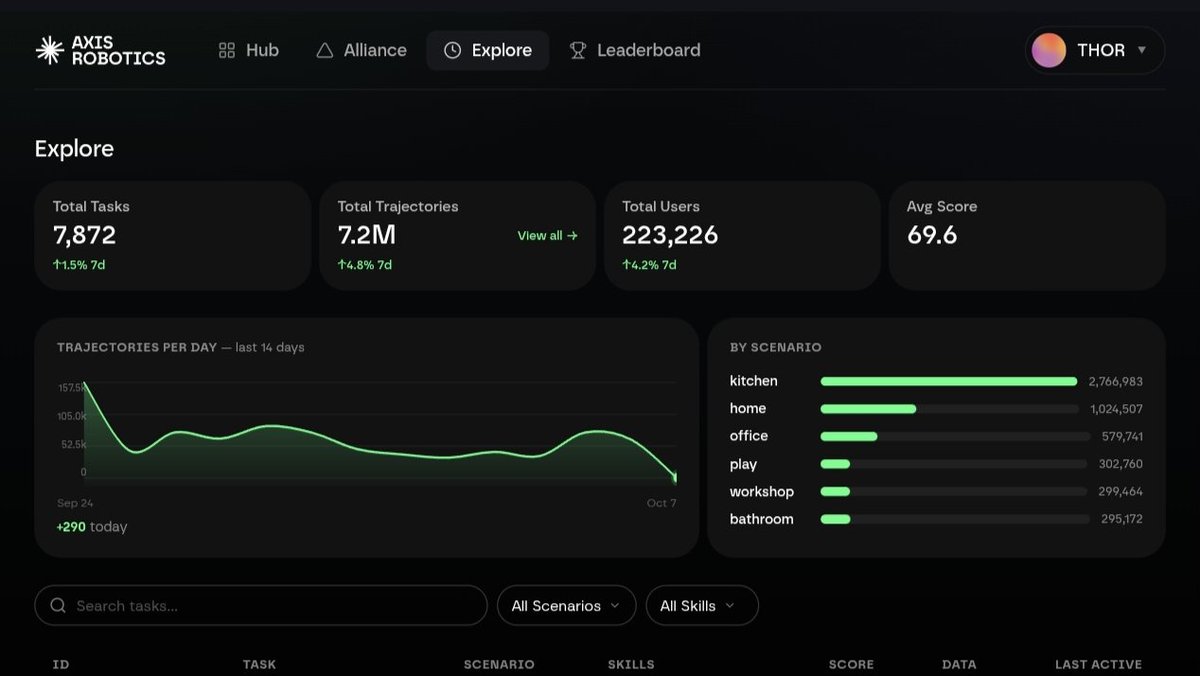
Task: Click the ↑4.8% 7d trend text
Action: coord(364,265)
